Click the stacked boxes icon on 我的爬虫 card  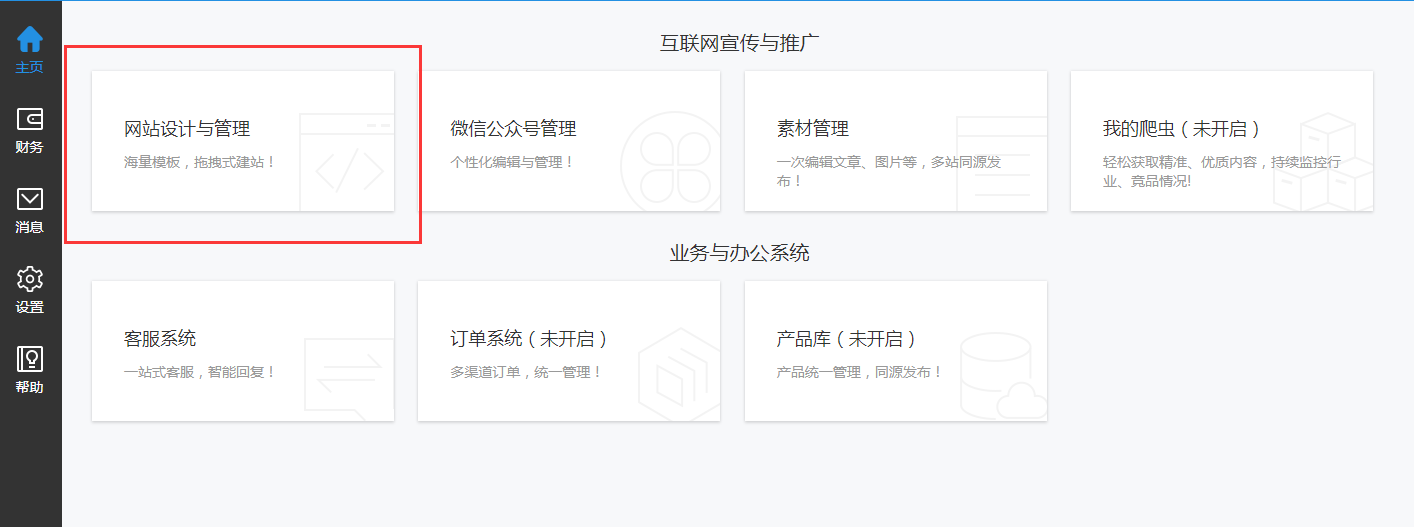(1322, 164)
